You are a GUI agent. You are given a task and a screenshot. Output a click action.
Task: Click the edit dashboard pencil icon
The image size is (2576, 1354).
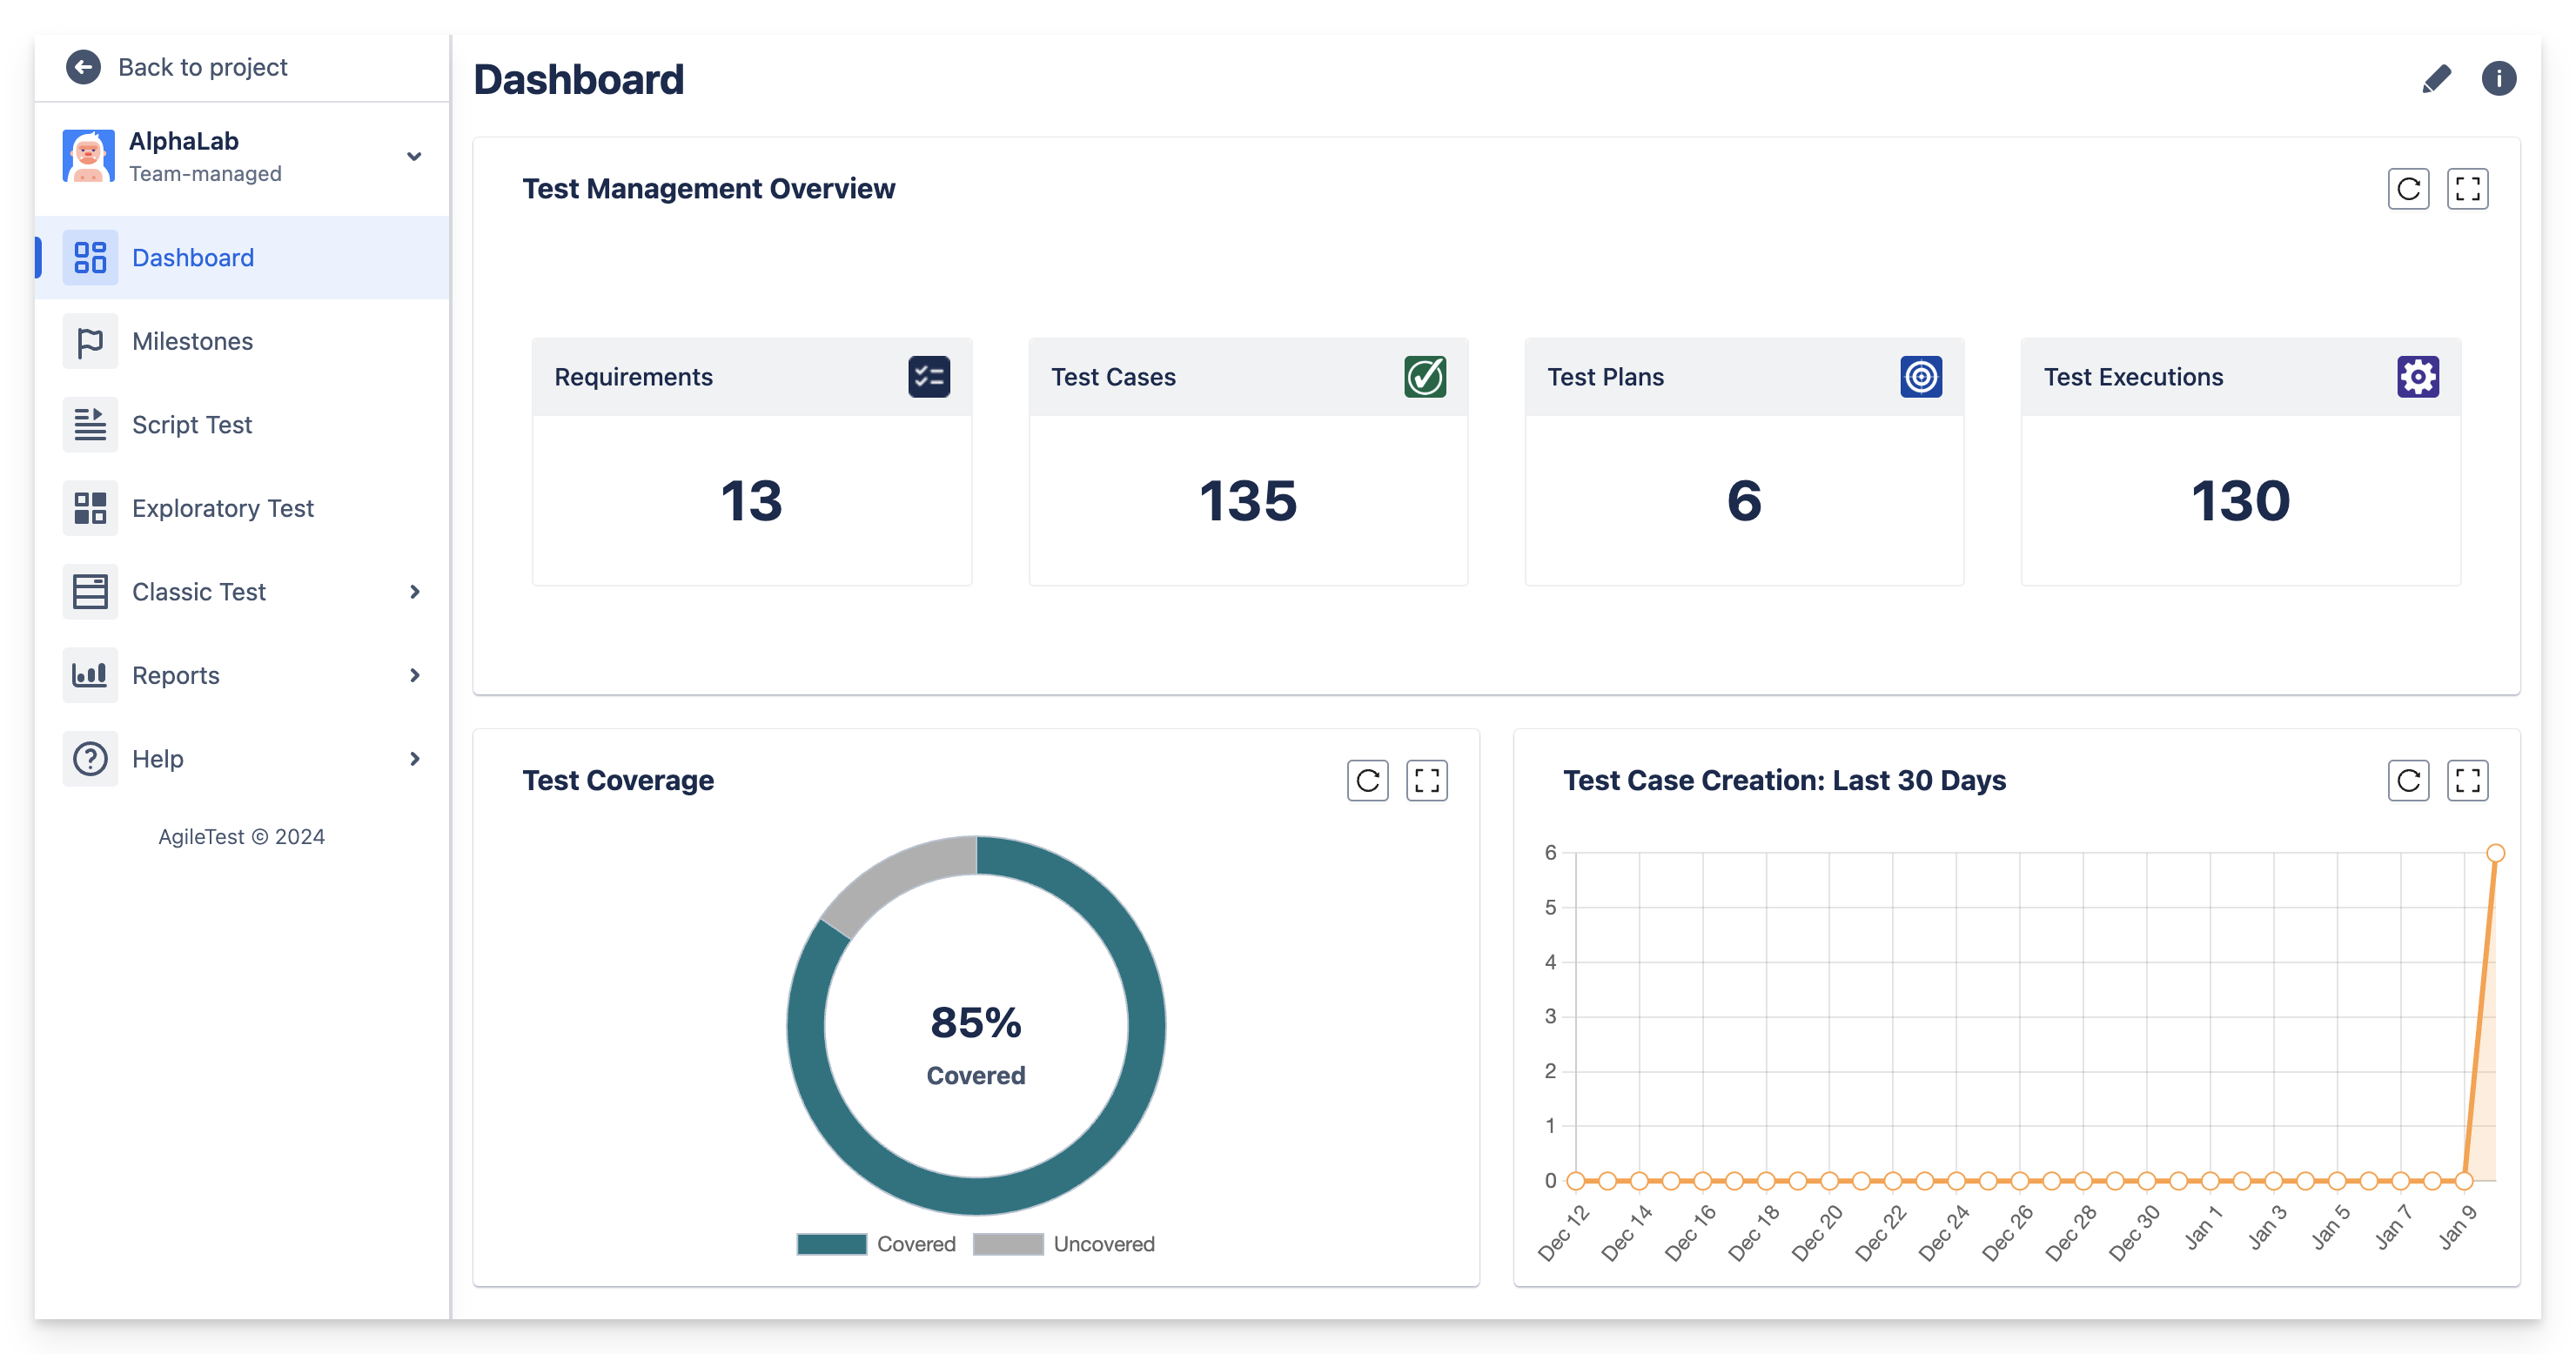pos(2436,79)
